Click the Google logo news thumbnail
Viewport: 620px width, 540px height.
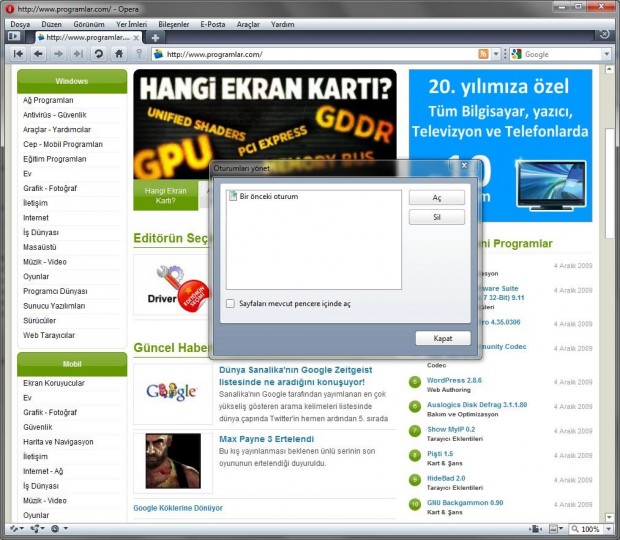172,392
